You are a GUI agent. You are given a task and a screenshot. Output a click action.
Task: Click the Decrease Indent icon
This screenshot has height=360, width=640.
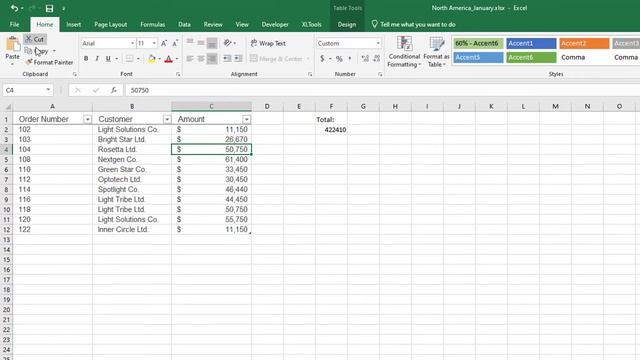227,59
